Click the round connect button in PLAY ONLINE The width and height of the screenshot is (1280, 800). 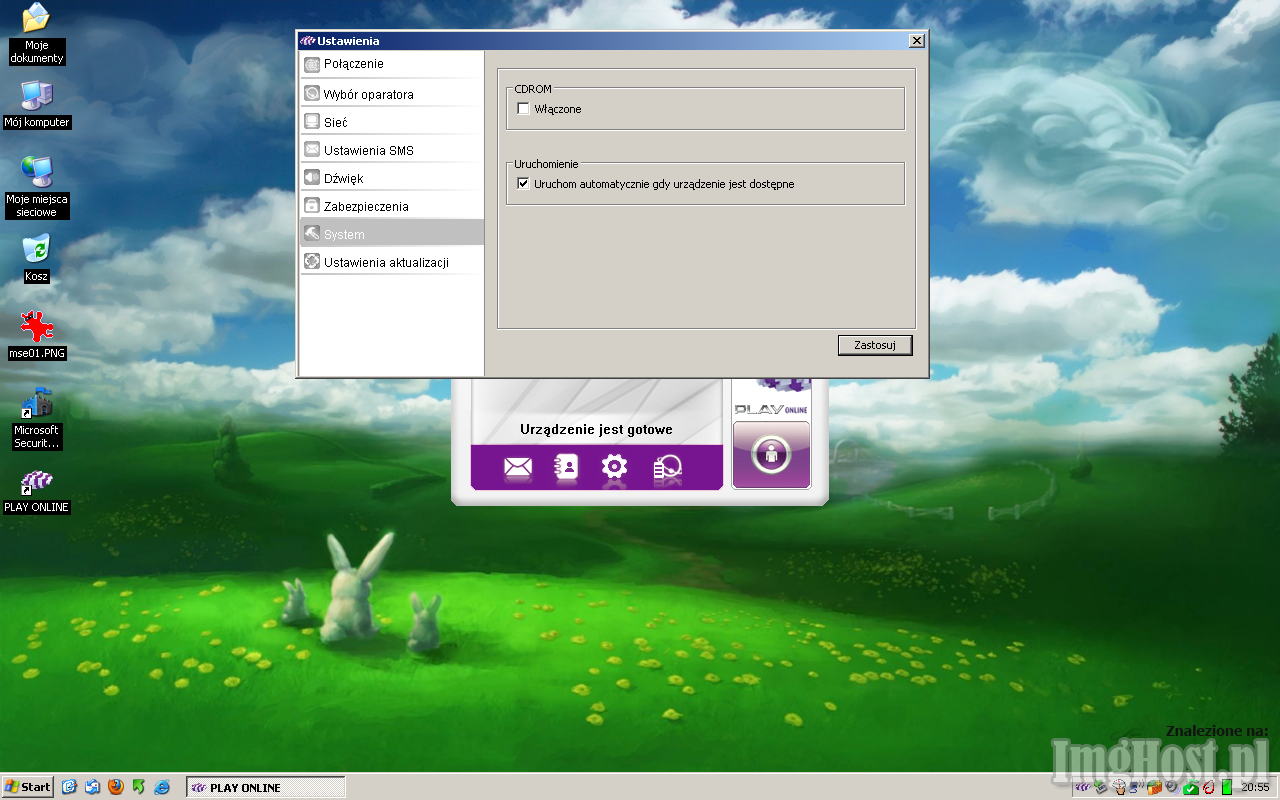pyautogui.click(x=771, y=454)
